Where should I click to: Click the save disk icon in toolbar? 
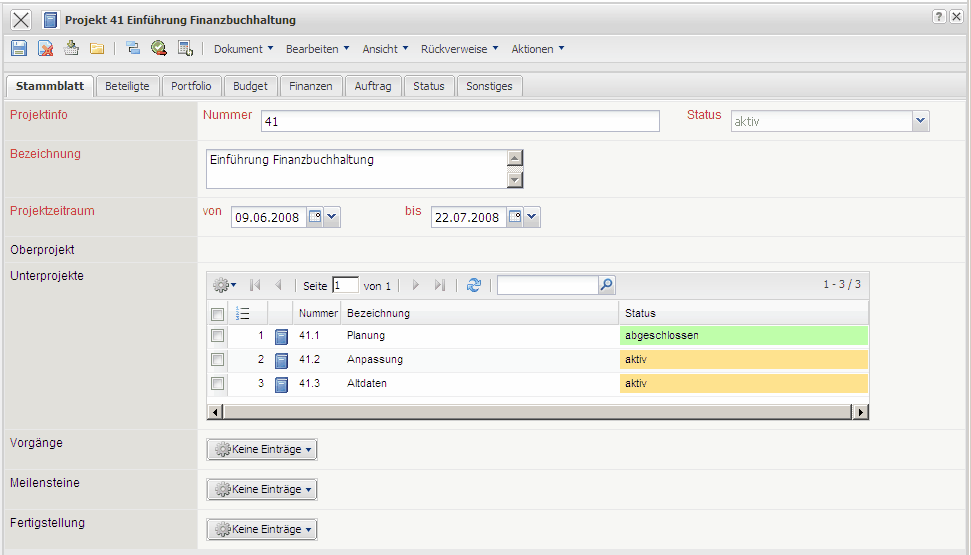pyautogui.click(x=19, y=48)
